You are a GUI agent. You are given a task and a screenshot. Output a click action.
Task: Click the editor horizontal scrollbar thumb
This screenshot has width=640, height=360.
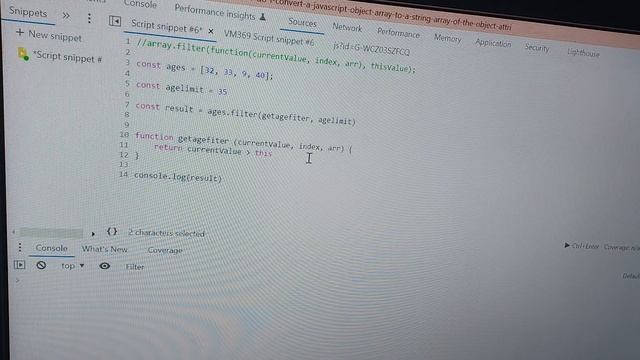point(51,233)
